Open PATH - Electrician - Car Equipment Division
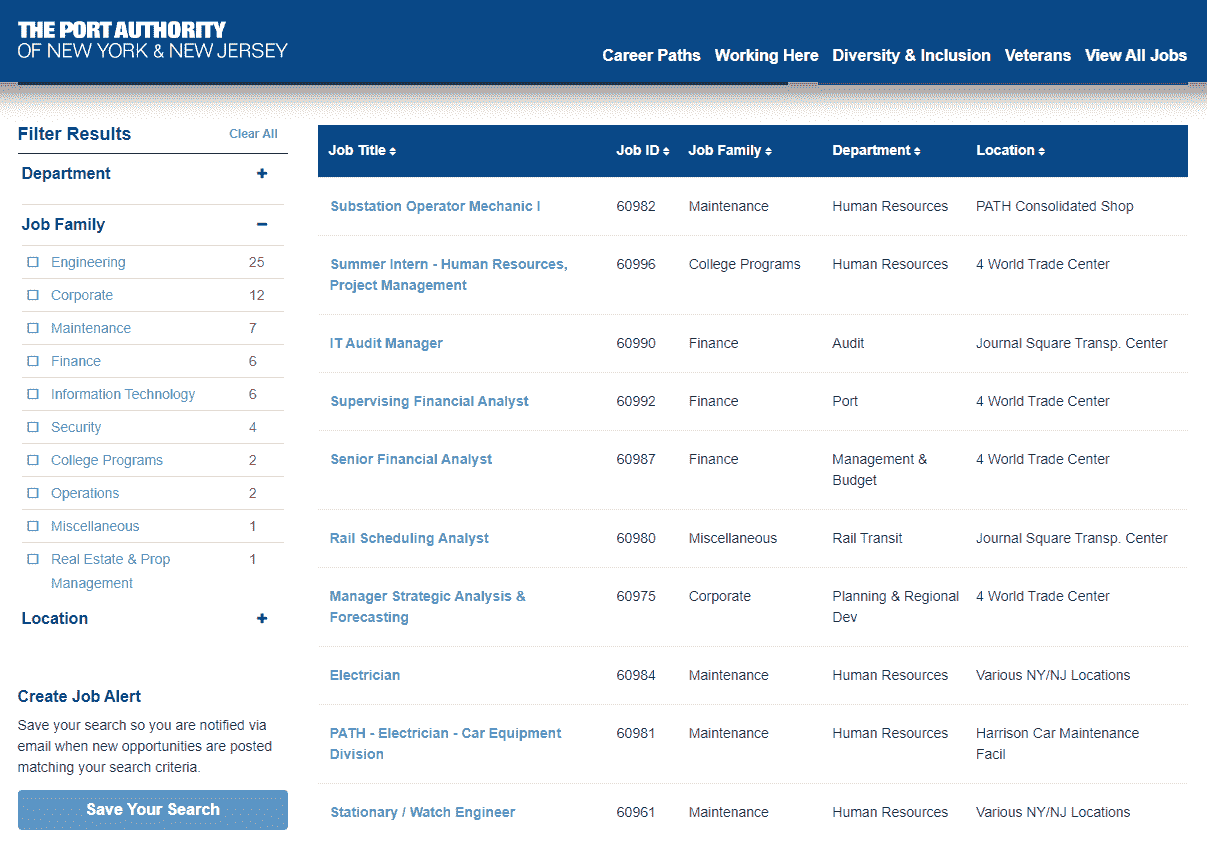 click(x=446, y=744)
